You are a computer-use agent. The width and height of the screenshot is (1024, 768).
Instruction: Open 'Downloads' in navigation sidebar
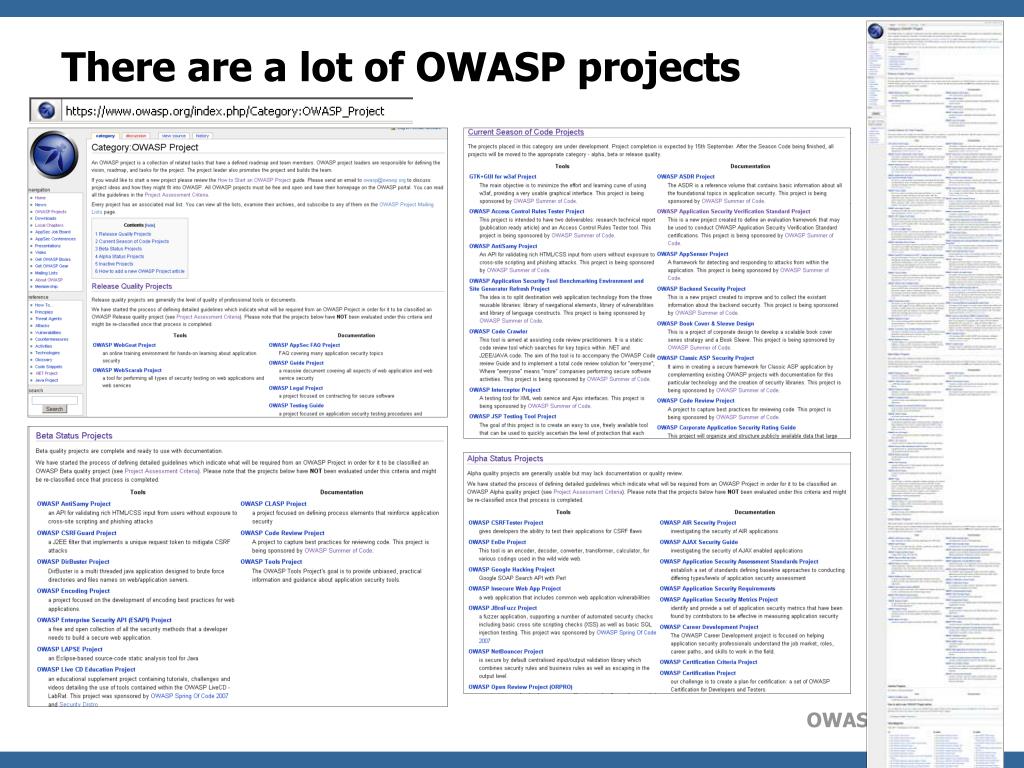(x=45, y=218)
